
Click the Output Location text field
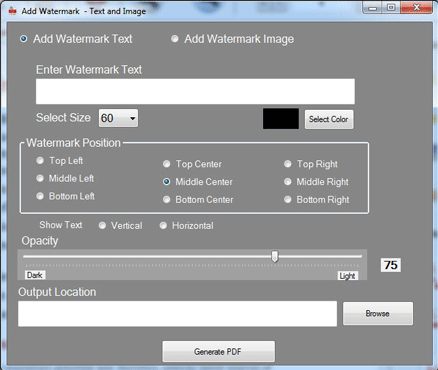[x=177, y=314]
